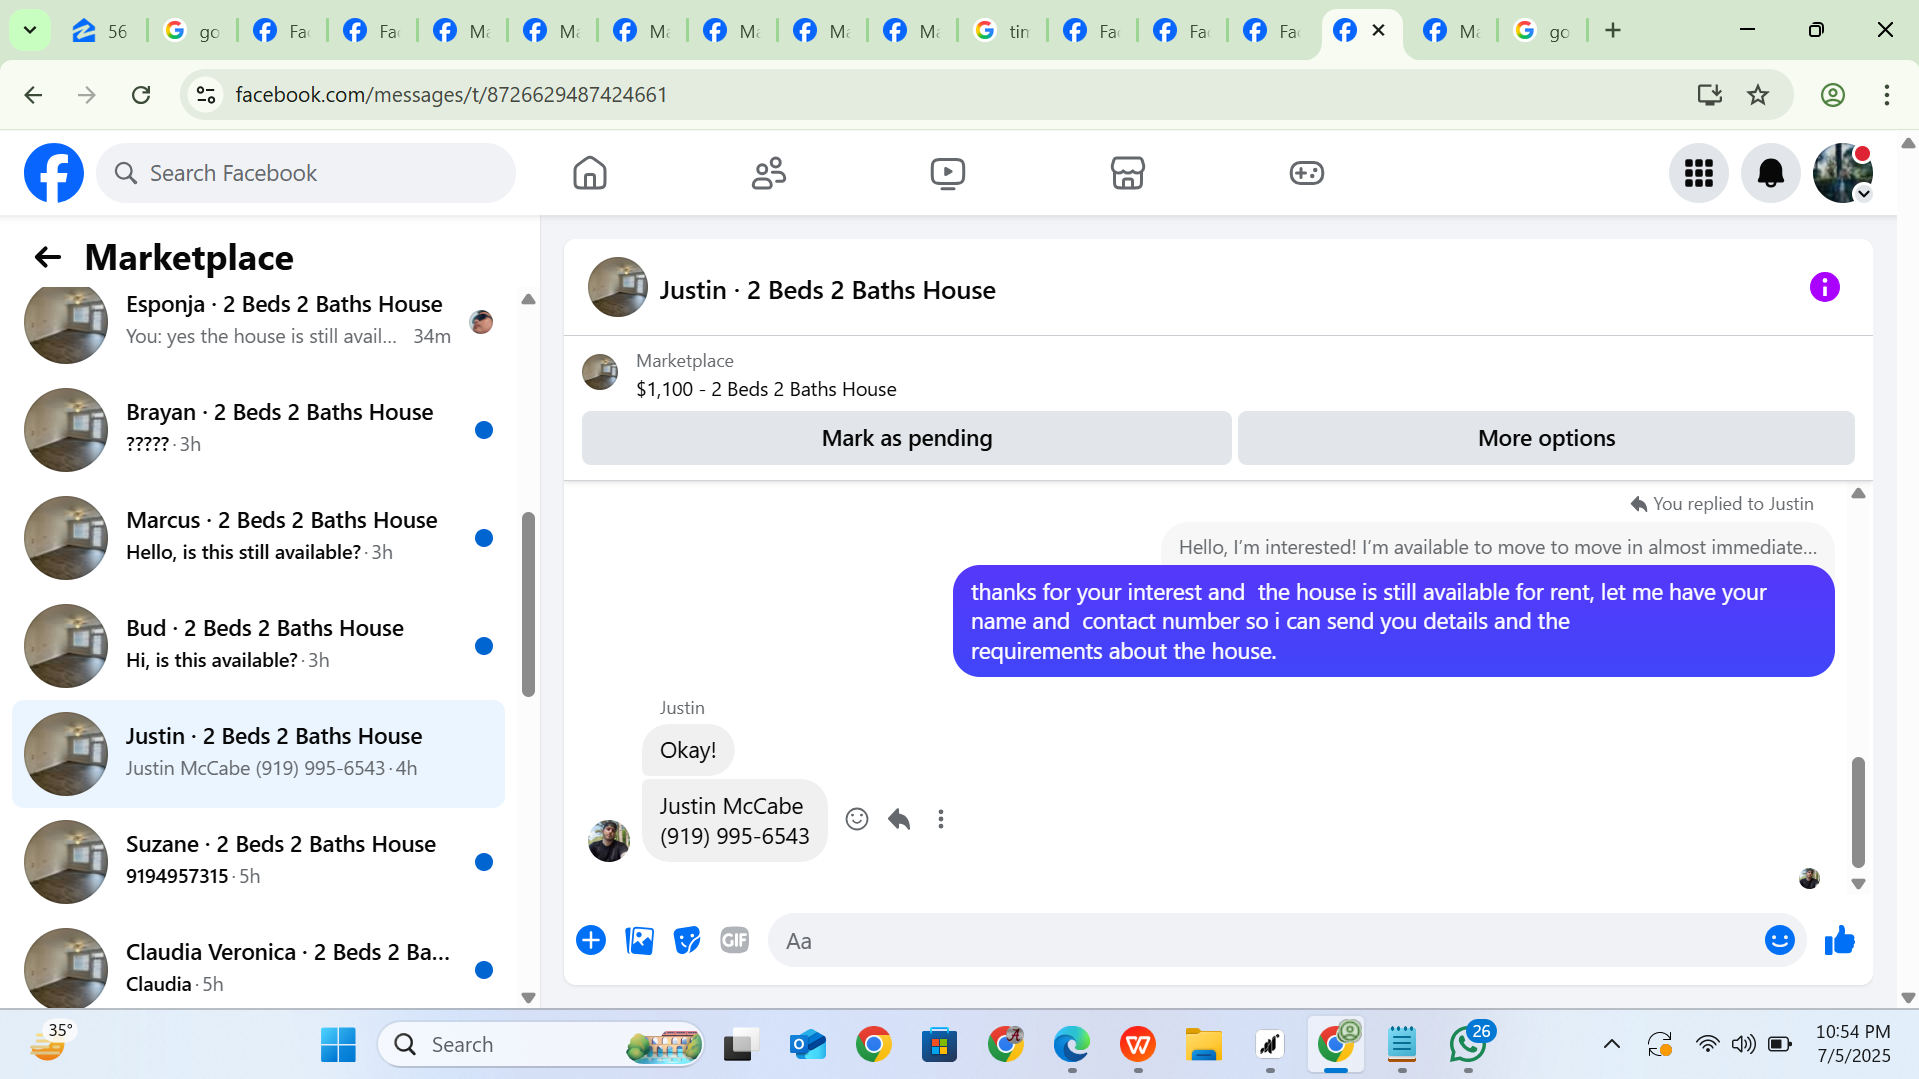Choose a GIF in composer
This screenshot has width=1919, height=1079.
tap(735, 940)
